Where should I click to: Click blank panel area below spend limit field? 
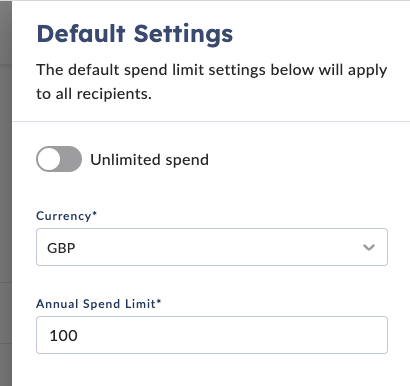[212, 371]
